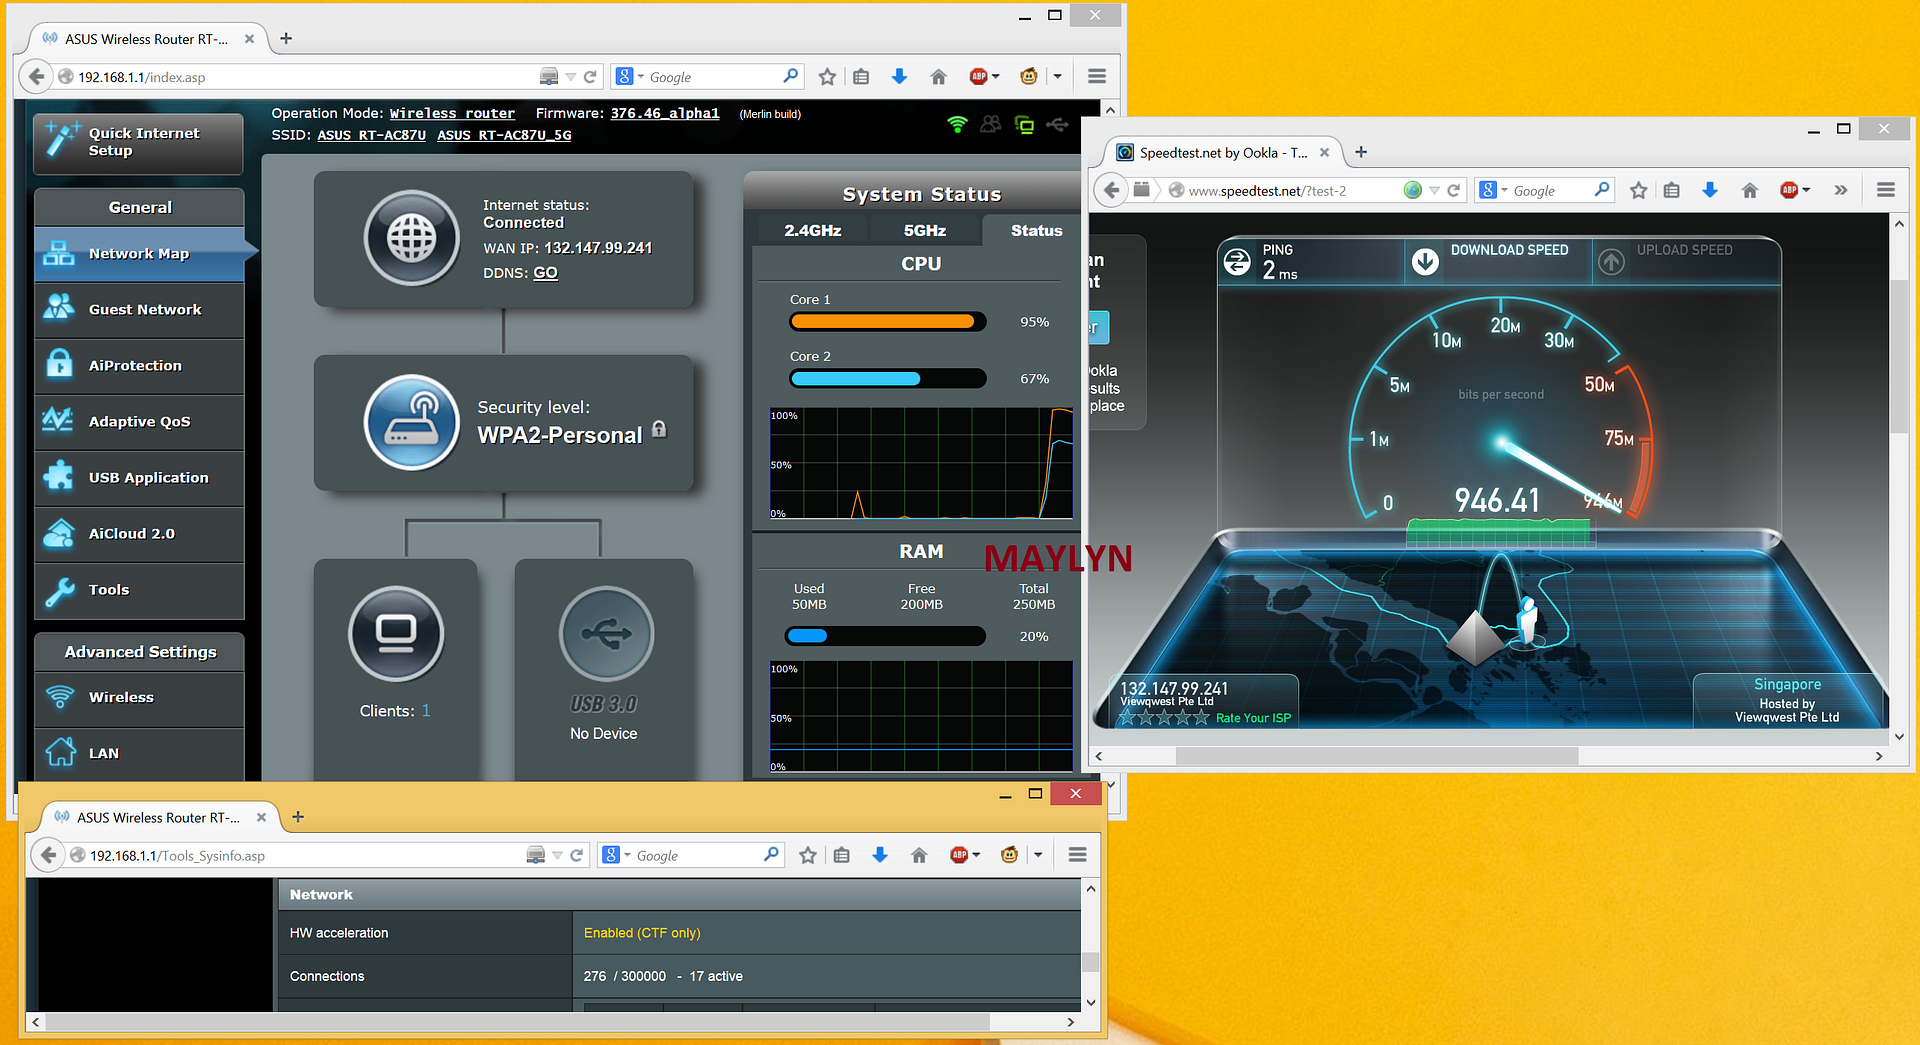1920x1045 pixels.
Task: Click the USB 3.0 device icon
Action: [606, 634]
